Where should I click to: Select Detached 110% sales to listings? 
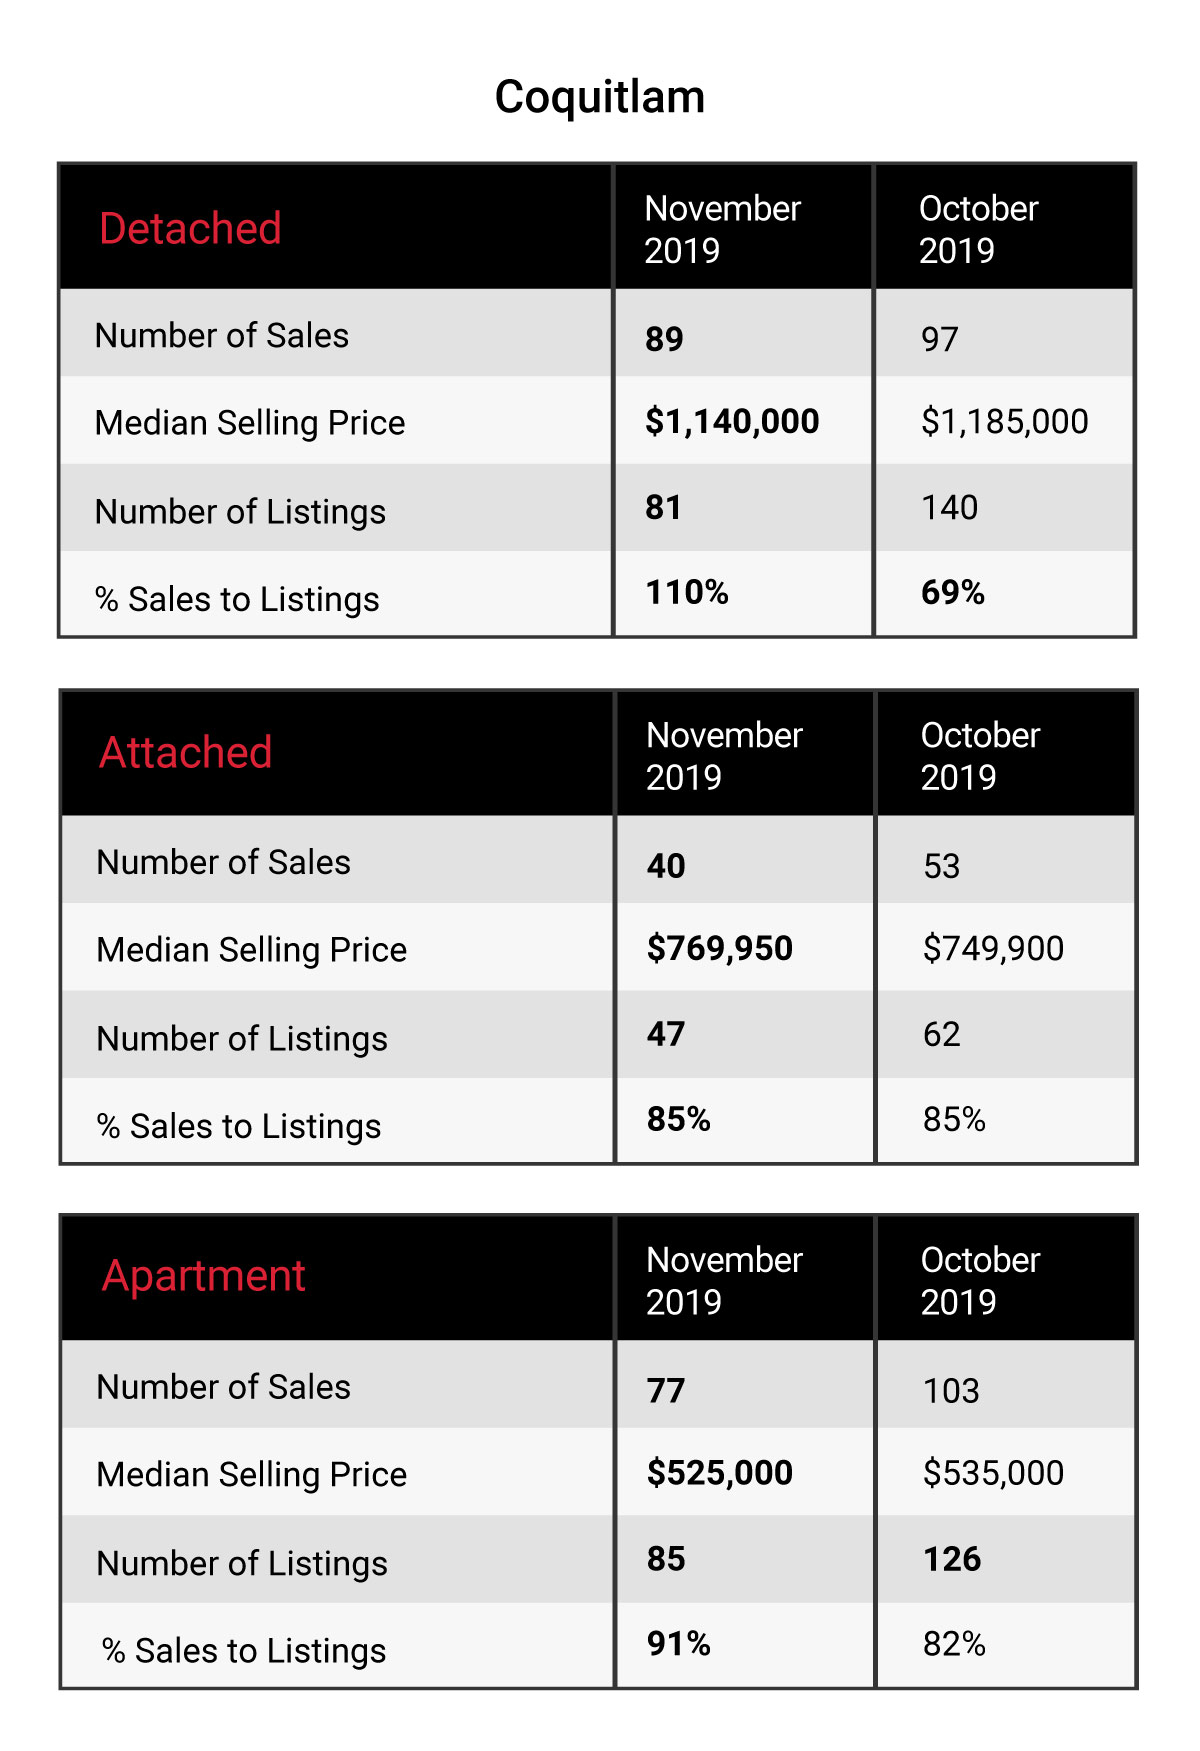(x=687, y=592)
